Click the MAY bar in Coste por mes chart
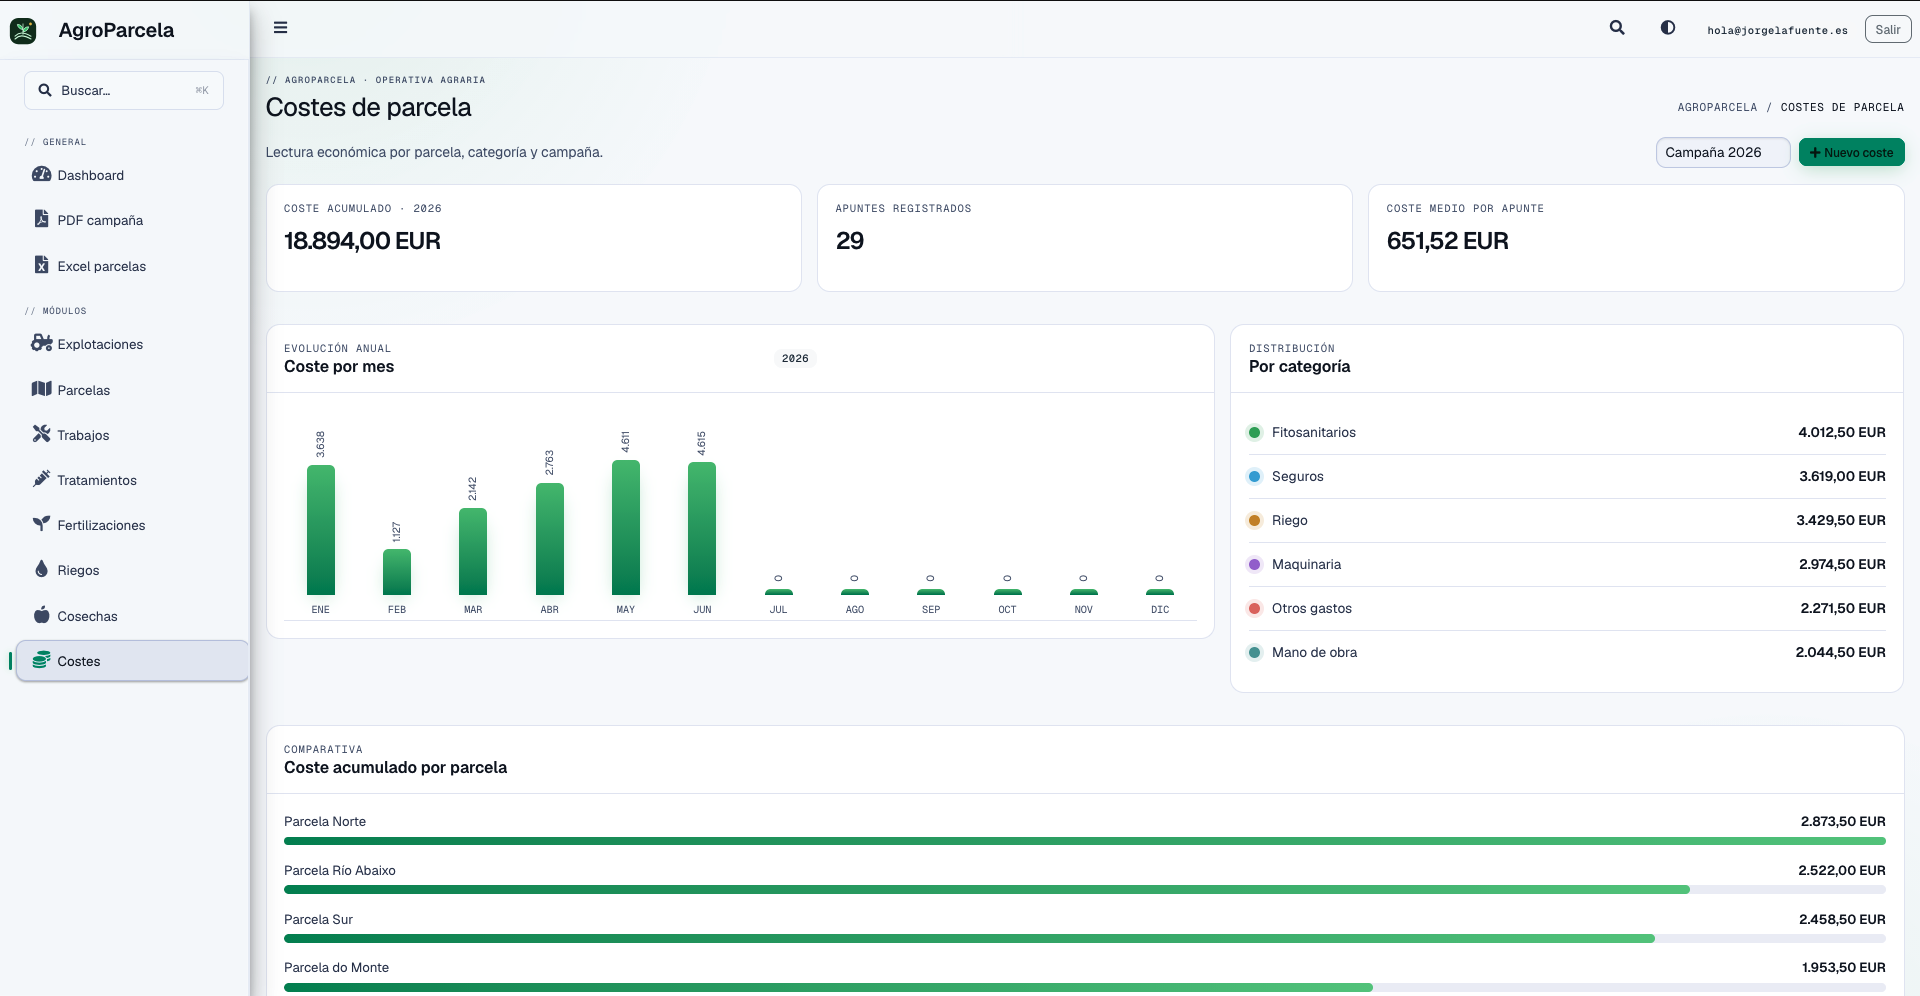This screenshot has height=996, width=1920. pyautogui.click(x=626, y=527)
